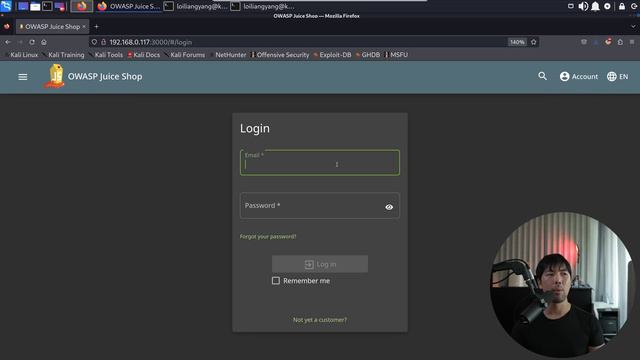Enable the Remember me checkbox
The image size is (640, 360).
276,281
